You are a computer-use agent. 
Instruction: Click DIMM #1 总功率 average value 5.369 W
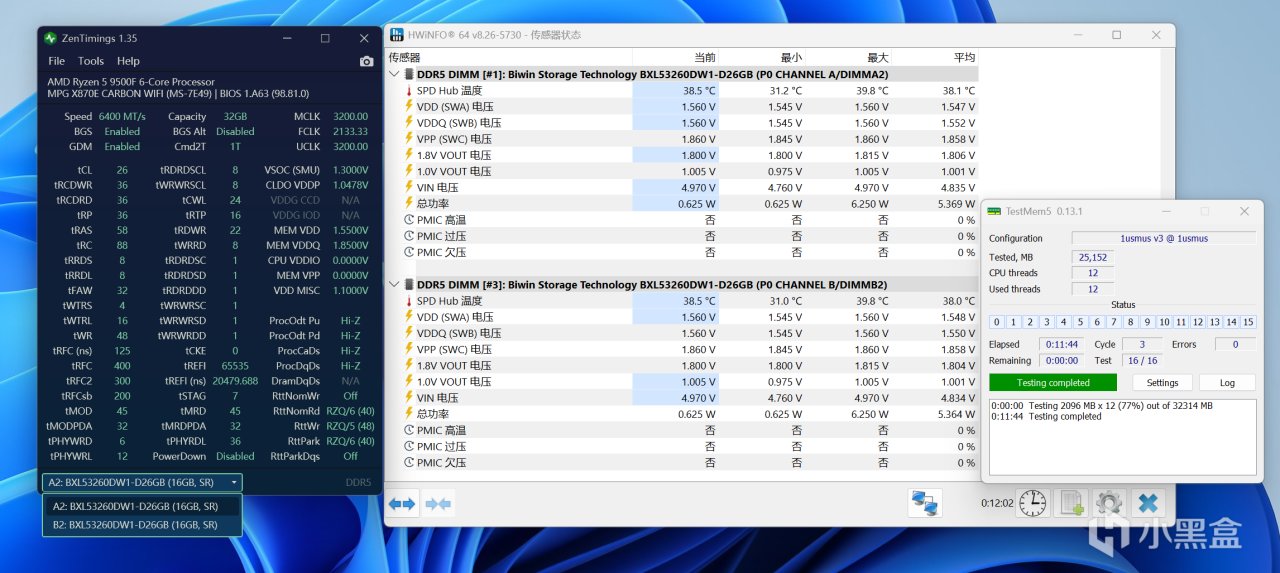click(953, 204)
